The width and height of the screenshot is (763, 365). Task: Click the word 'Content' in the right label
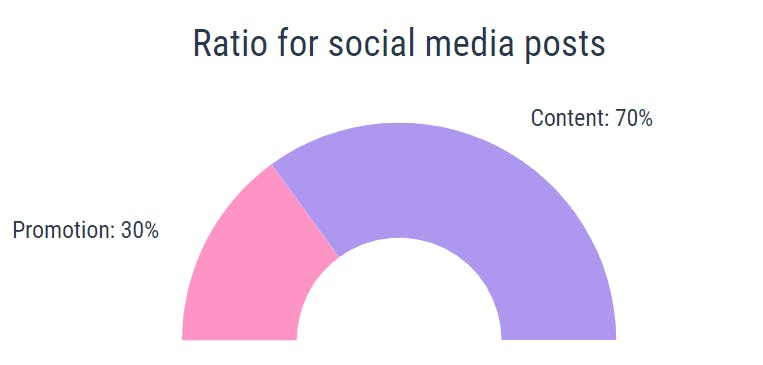click(568, 118)
